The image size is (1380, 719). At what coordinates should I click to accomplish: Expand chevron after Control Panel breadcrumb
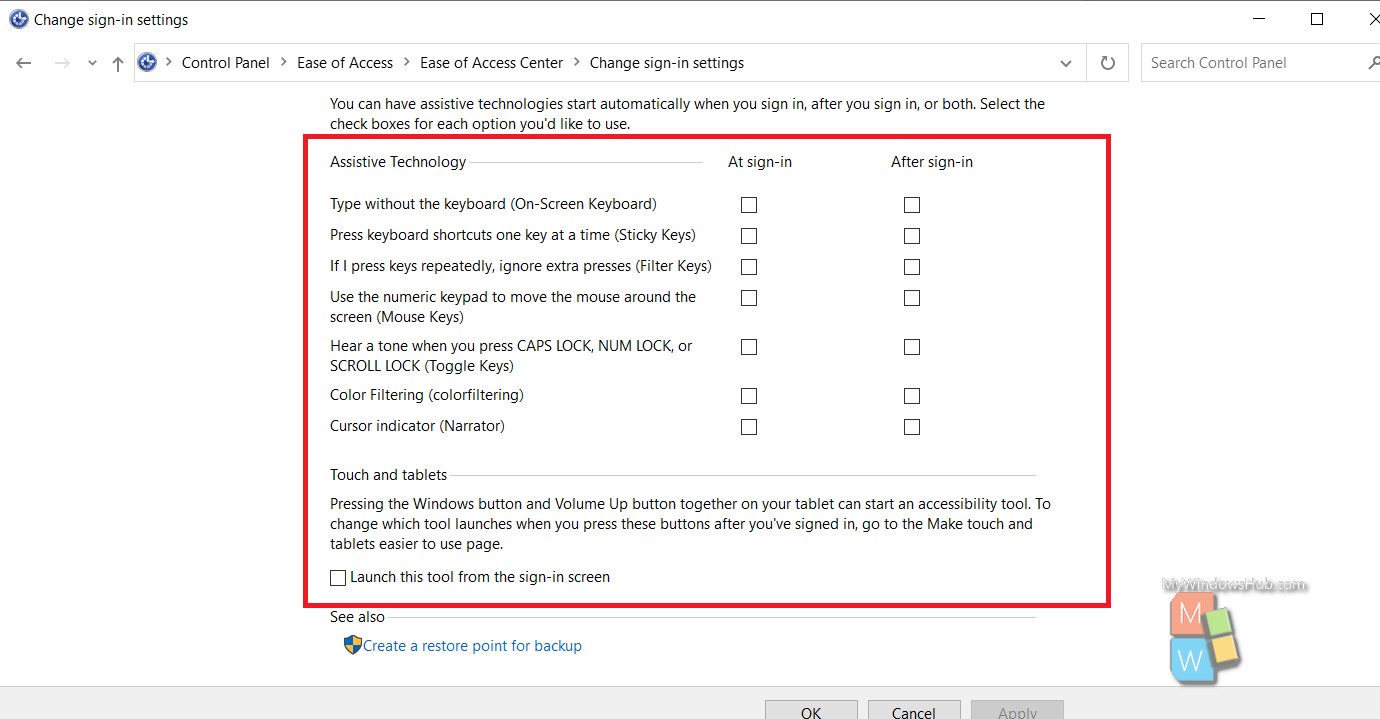tap(284, 62)
